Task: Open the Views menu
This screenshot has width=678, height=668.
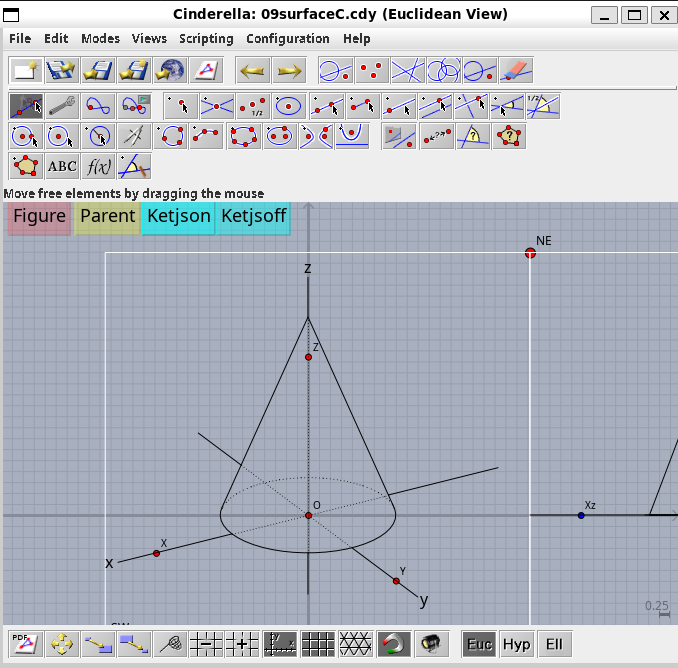Action: click(x=149, y=39)
